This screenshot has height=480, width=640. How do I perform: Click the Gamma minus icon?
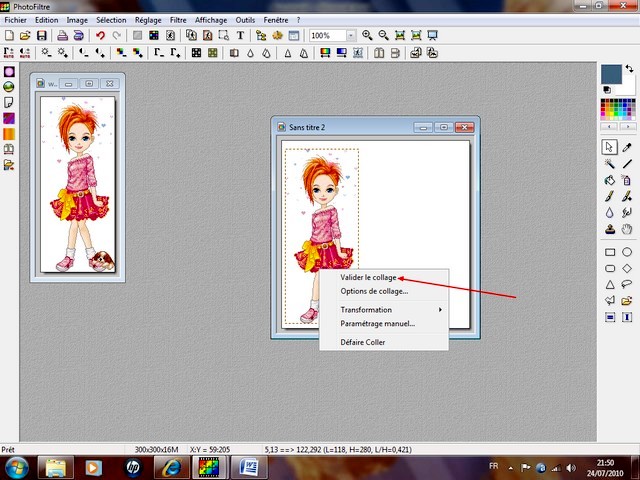click(159, 53)
